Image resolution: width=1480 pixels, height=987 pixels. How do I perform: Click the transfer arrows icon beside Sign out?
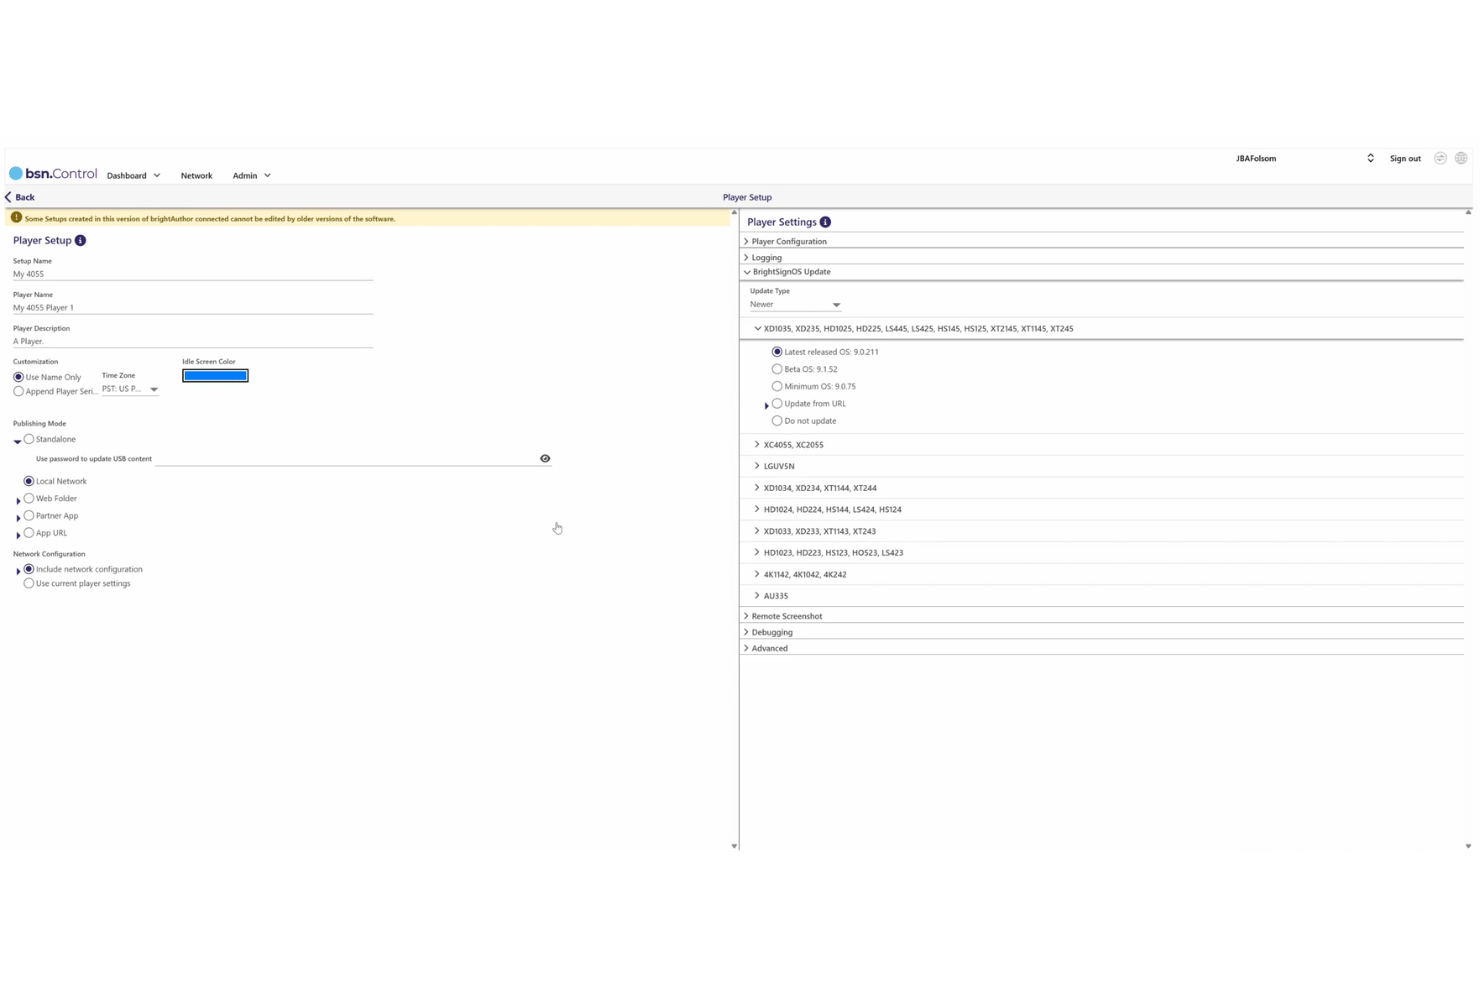(x=1440, y=158)
